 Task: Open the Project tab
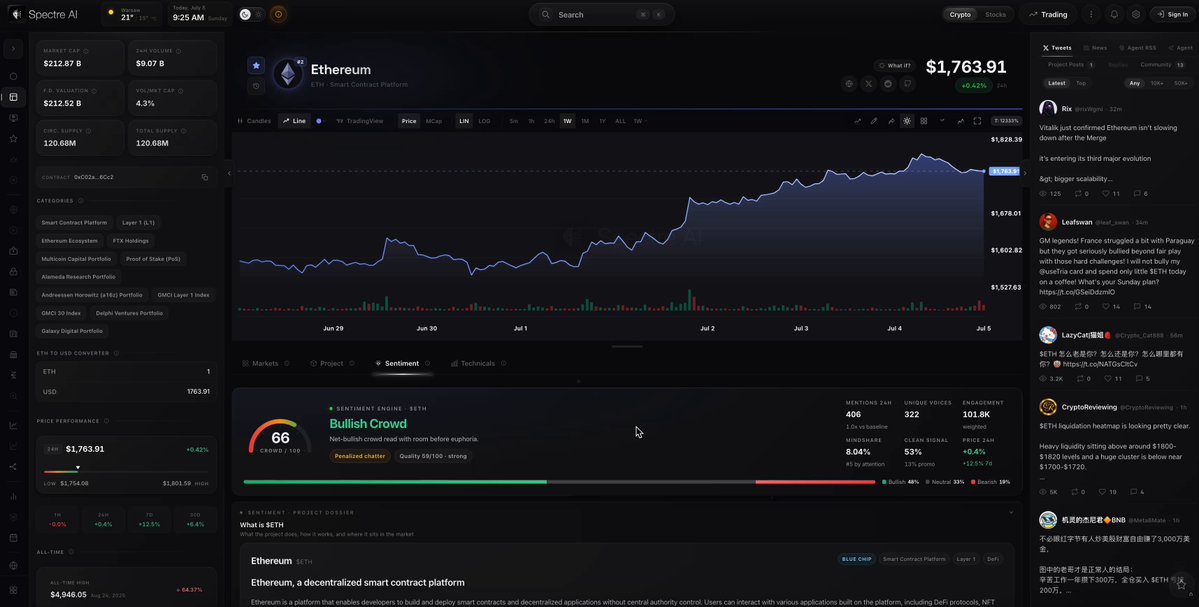(x=332, y=363)
